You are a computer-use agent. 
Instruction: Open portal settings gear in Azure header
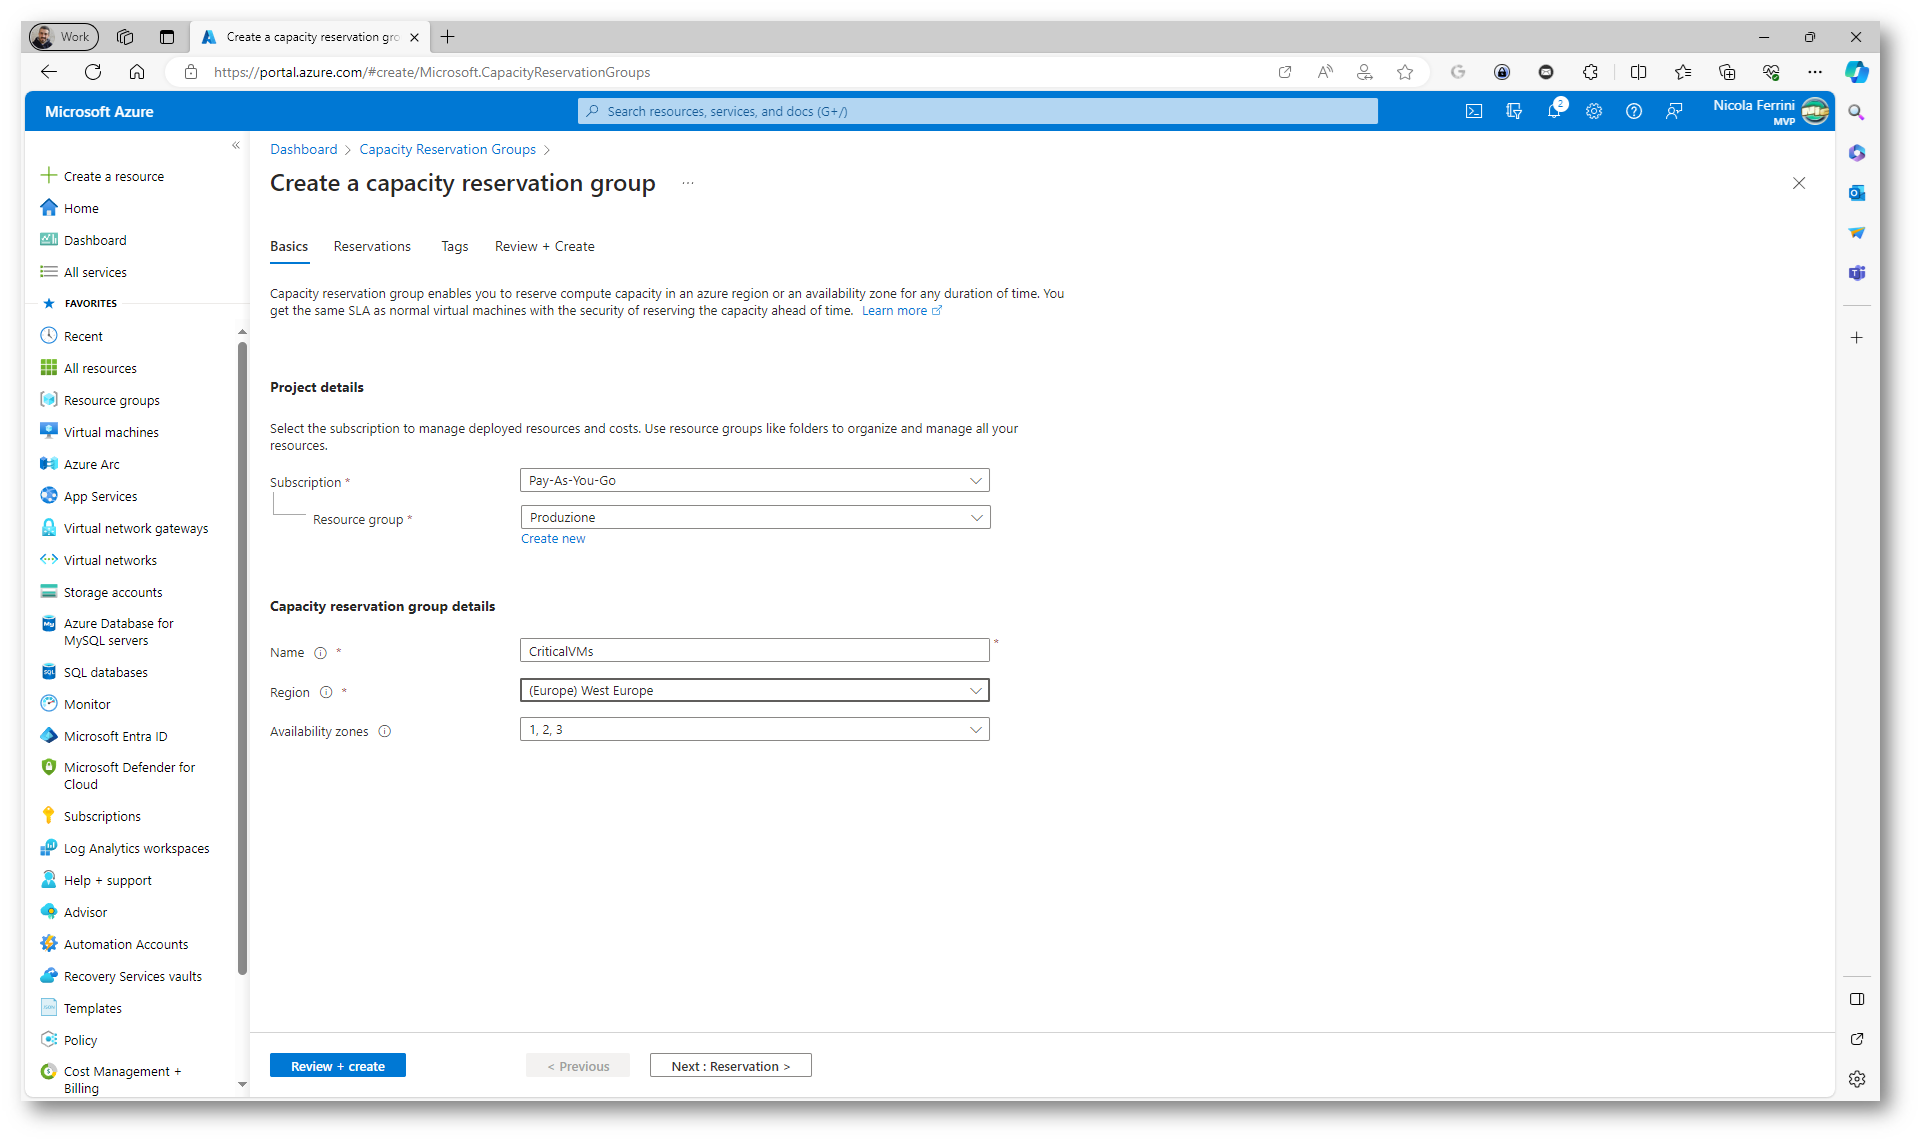1594,111
